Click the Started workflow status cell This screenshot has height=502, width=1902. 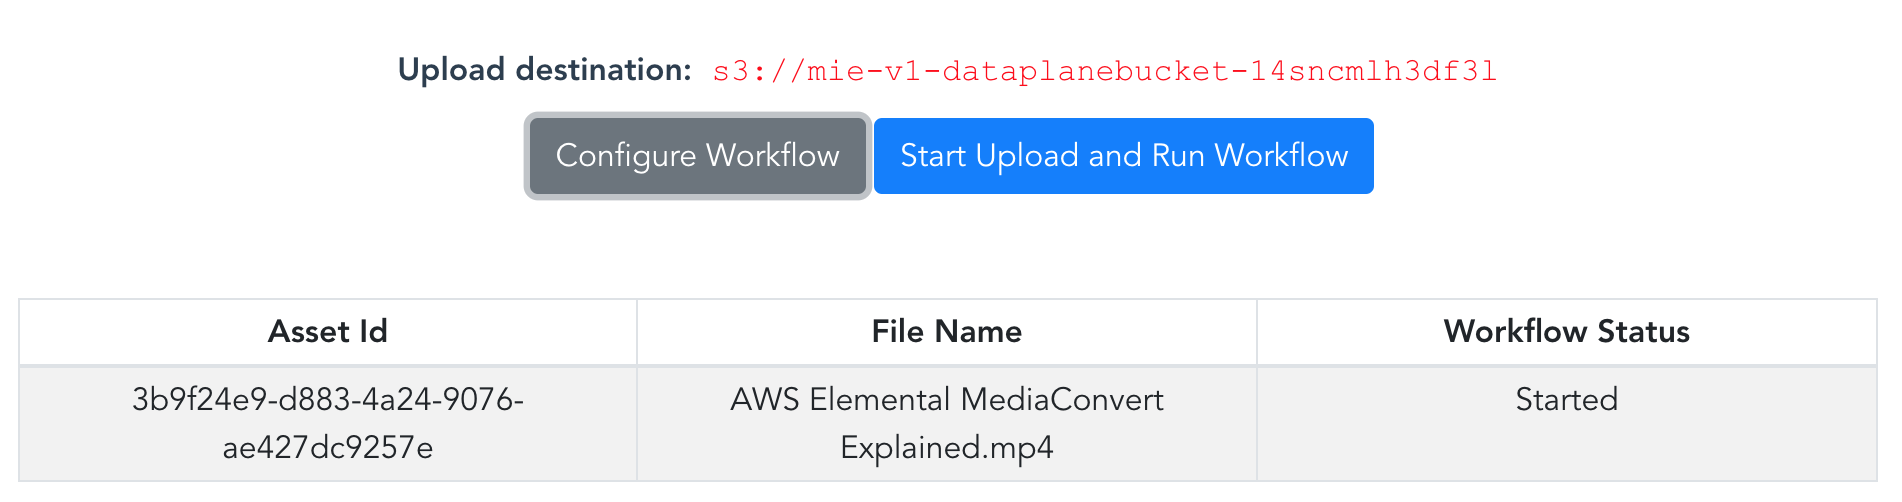(1567, 424)
